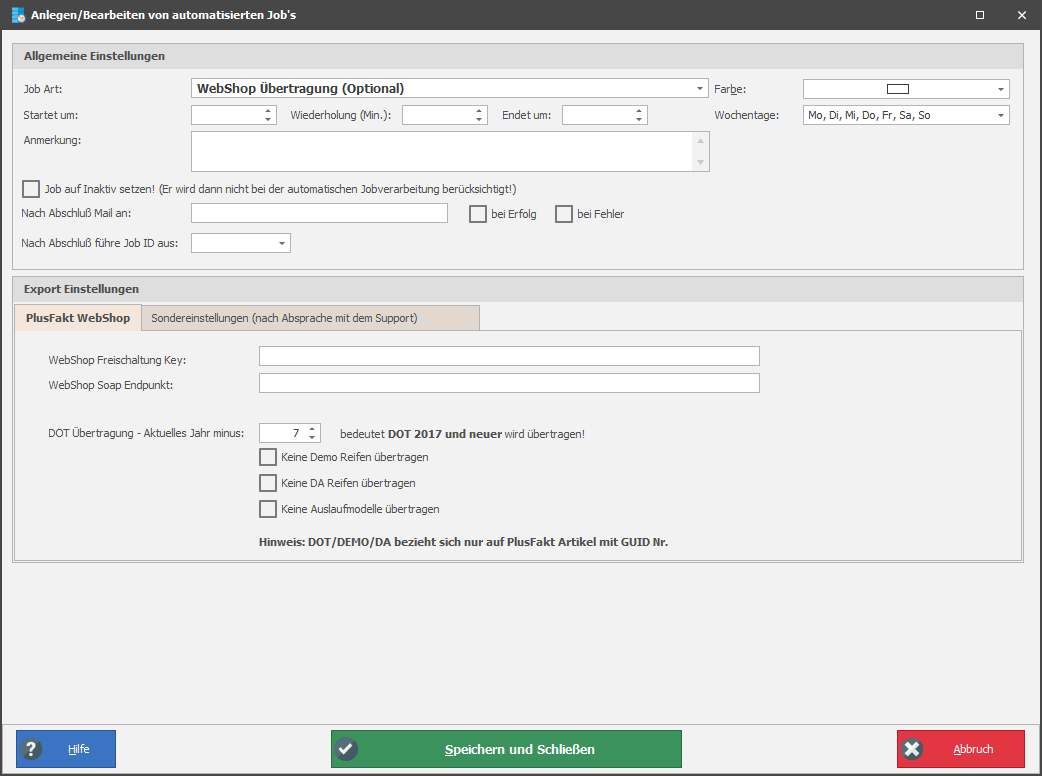Close the job dialog window
Screen dimensions: 1042x776
click(x=1022, y=15)
